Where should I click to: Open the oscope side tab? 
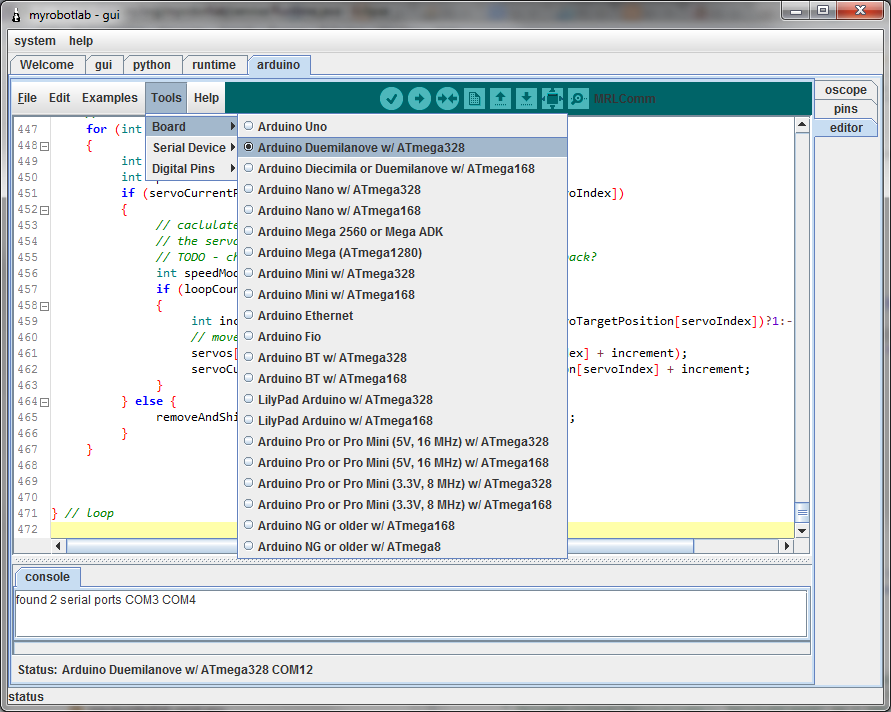click(846, 90)
